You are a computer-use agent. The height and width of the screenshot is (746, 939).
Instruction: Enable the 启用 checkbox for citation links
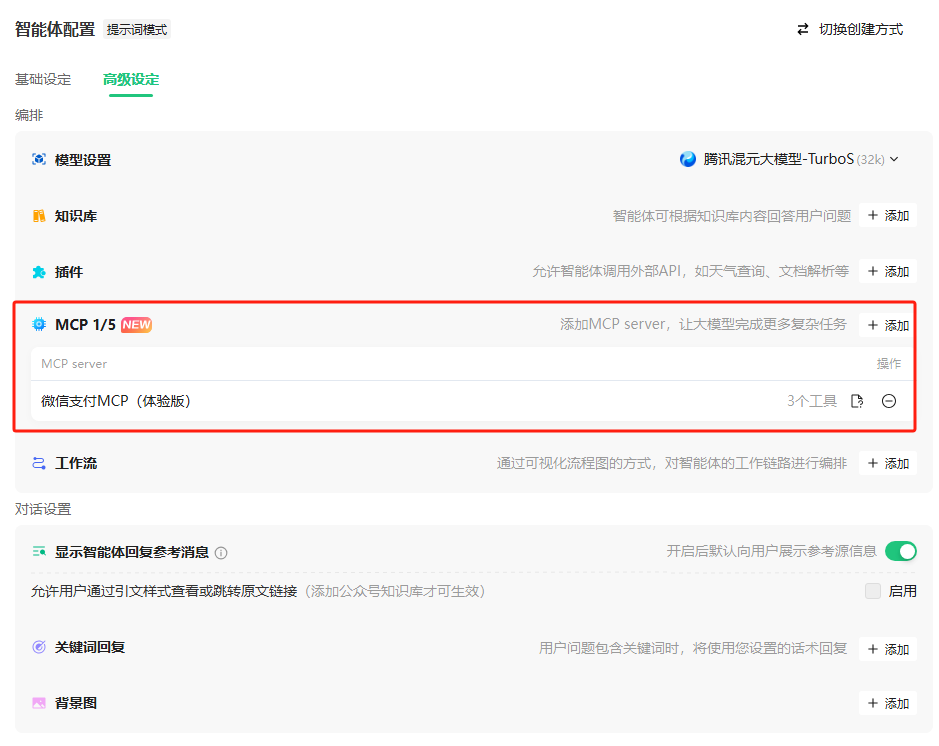[x=874, y=591]
